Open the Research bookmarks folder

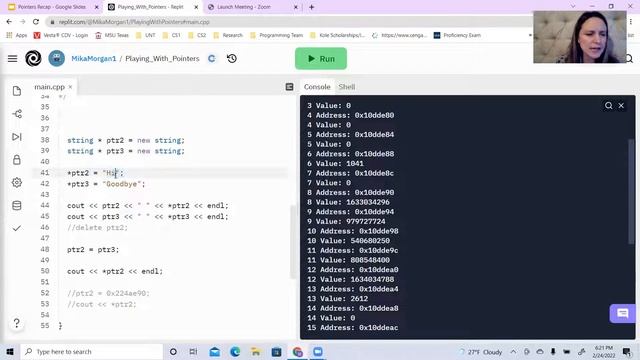[228, 36]
